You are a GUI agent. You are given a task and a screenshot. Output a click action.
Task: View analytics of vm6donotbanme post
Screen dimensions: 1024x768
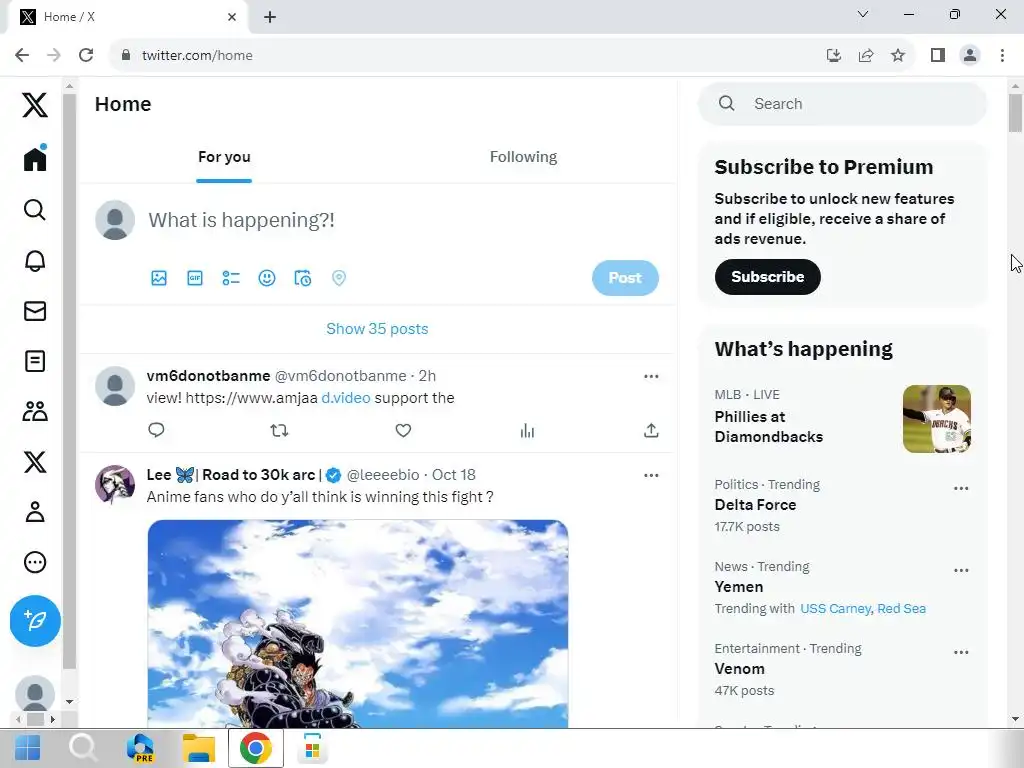point(527,430)
